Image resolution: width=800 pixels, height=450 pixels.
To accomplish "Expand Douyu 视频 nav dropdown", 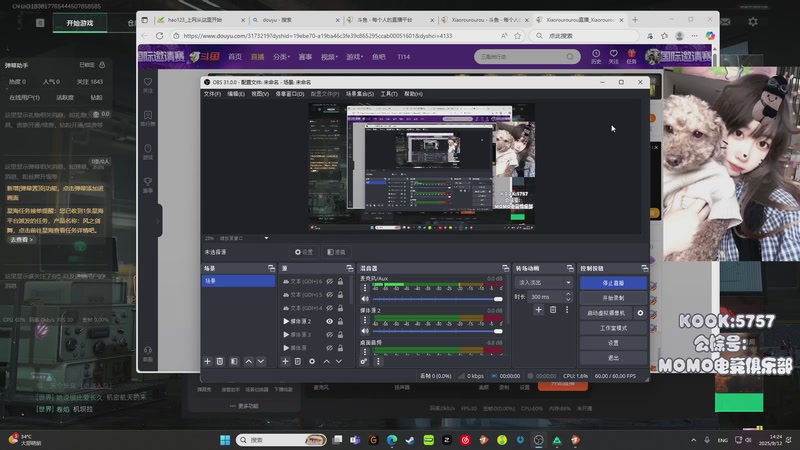I will 329,57.
